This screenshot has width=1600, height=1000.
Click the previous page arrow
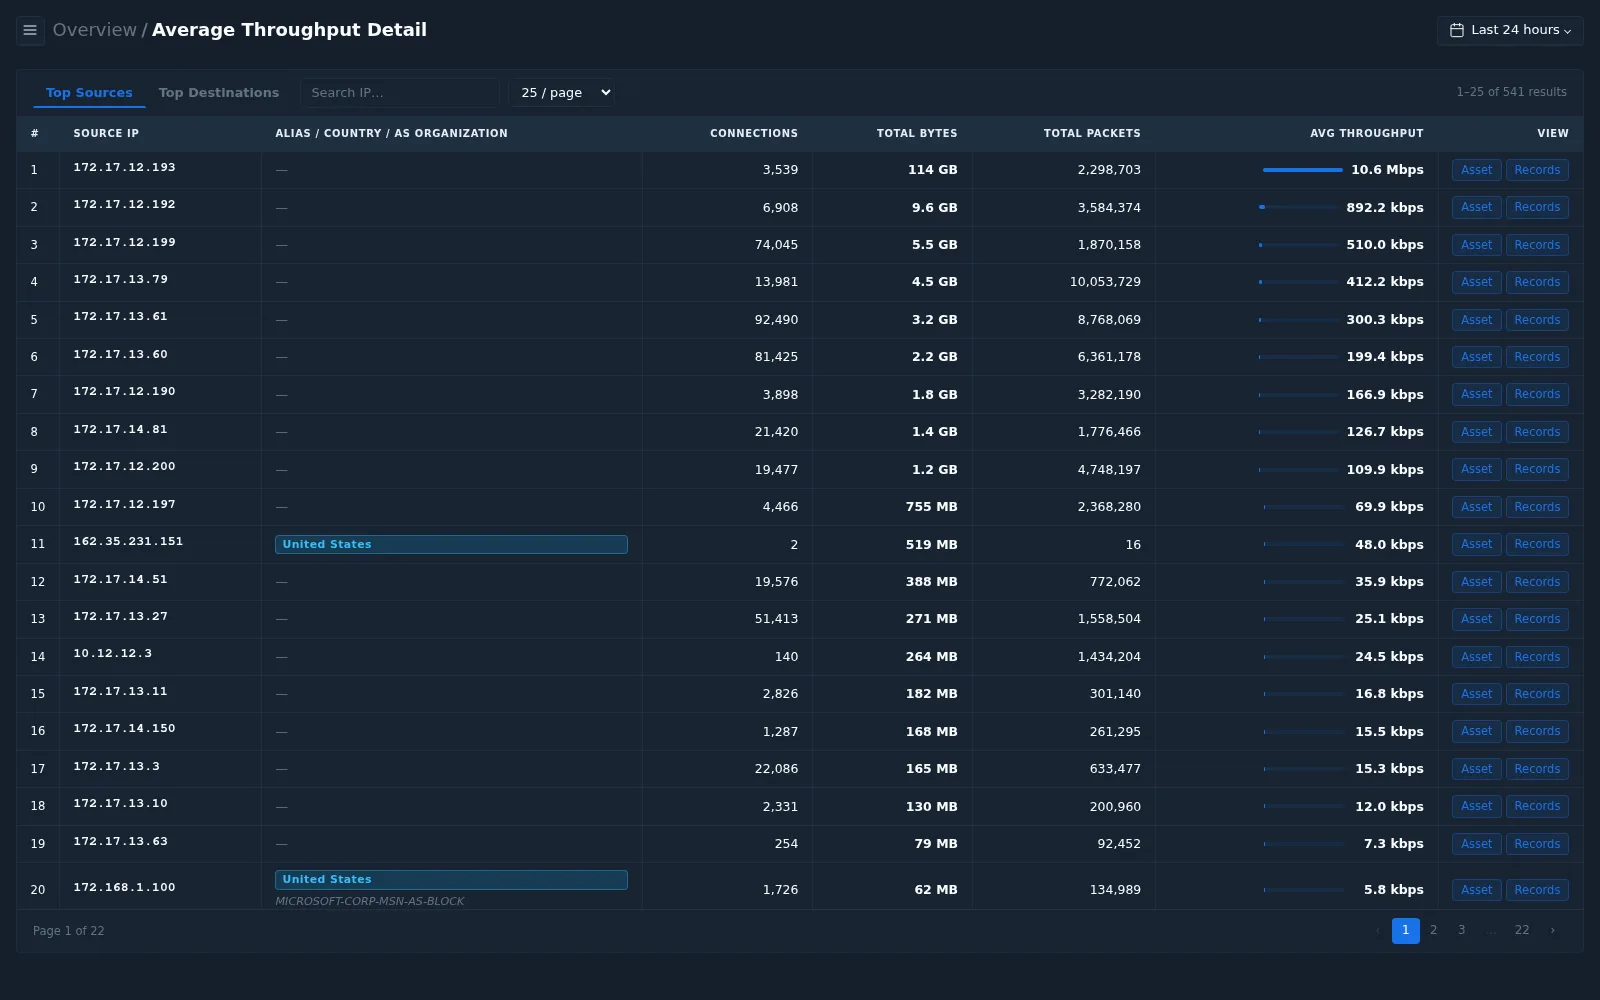click(x=1377, y=930)
